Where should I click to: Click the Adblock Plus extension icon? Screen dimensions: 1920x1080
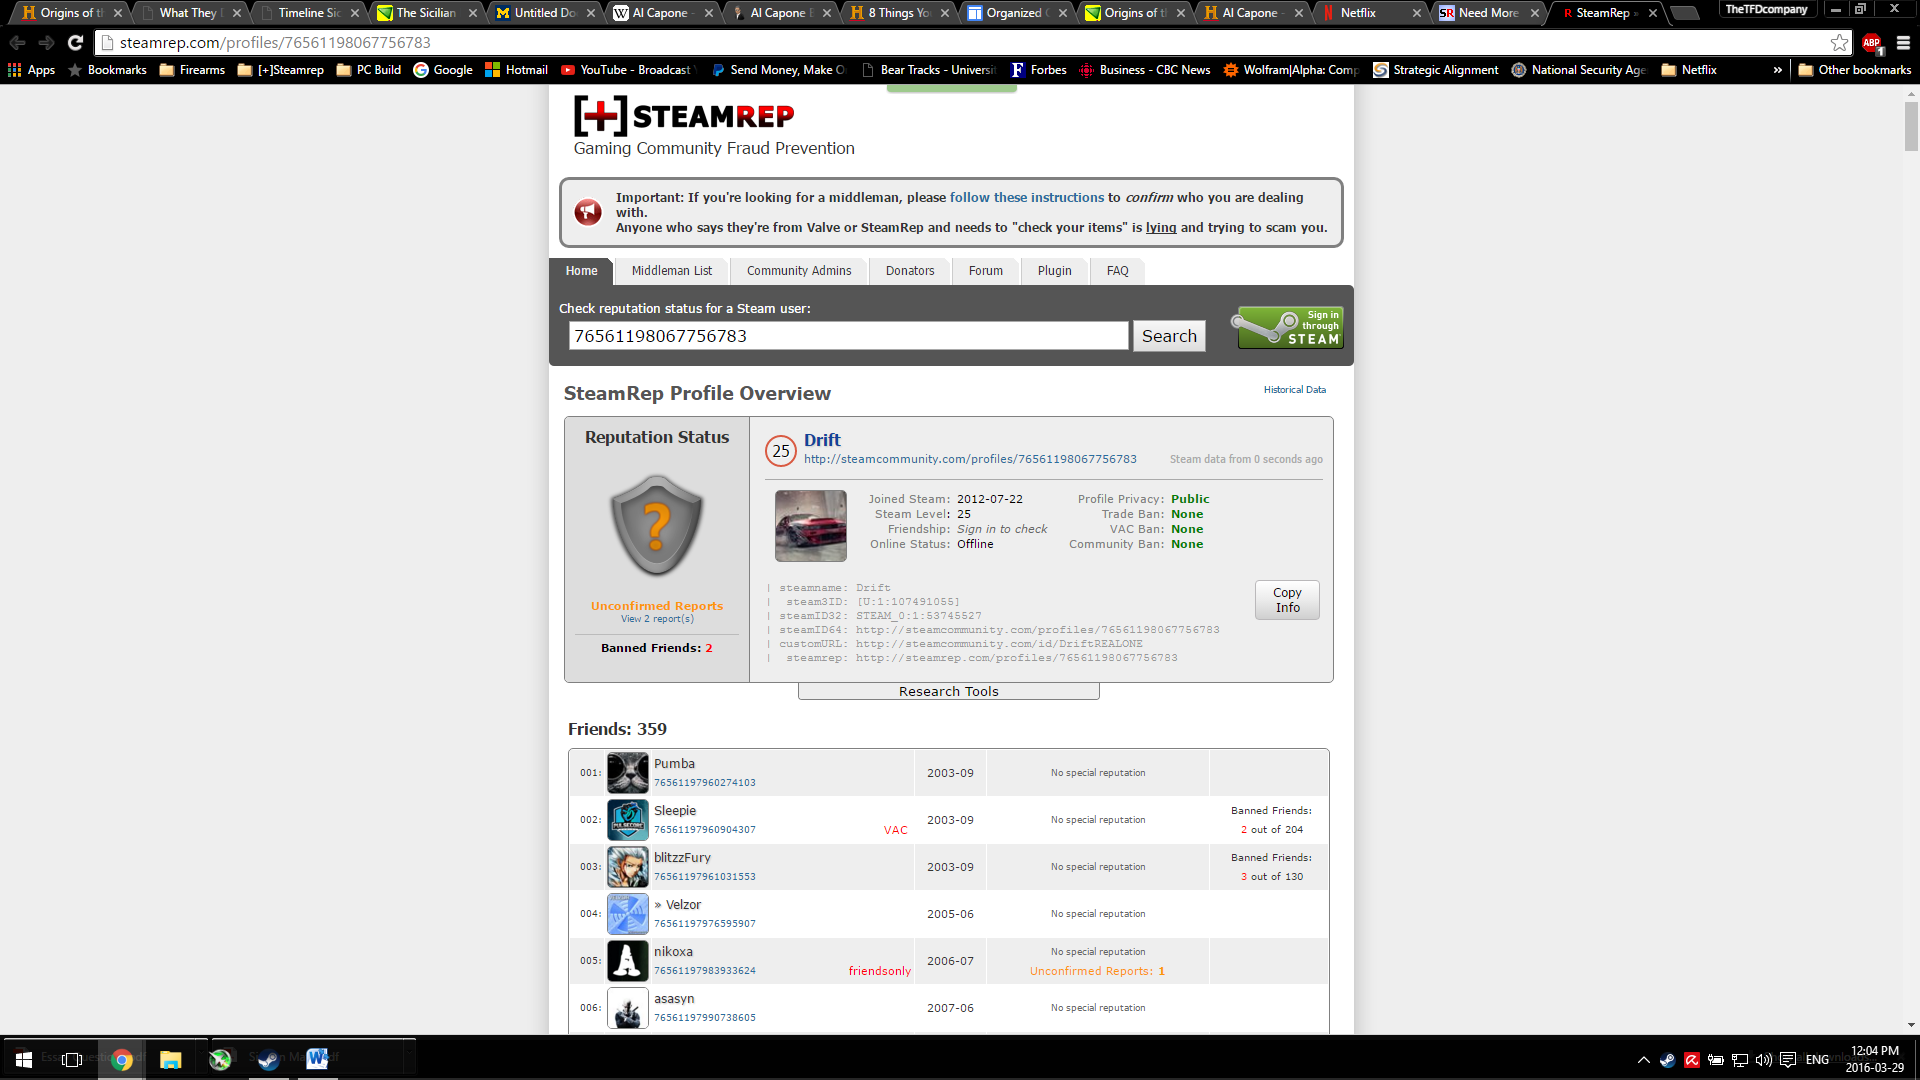(x=1872, y=43)
